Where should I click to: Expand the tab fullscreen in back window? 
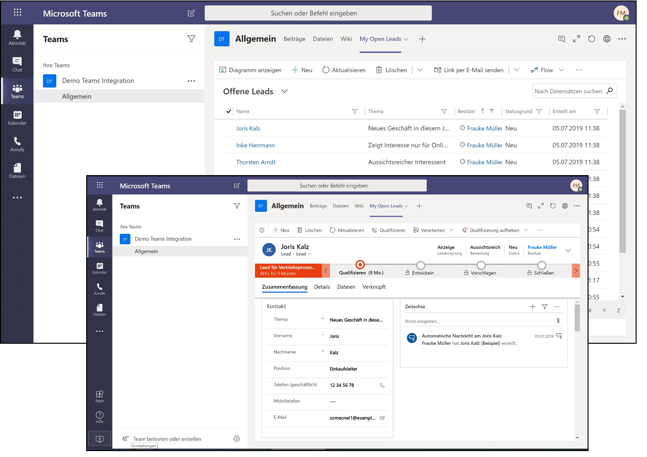tap(576, 39)
